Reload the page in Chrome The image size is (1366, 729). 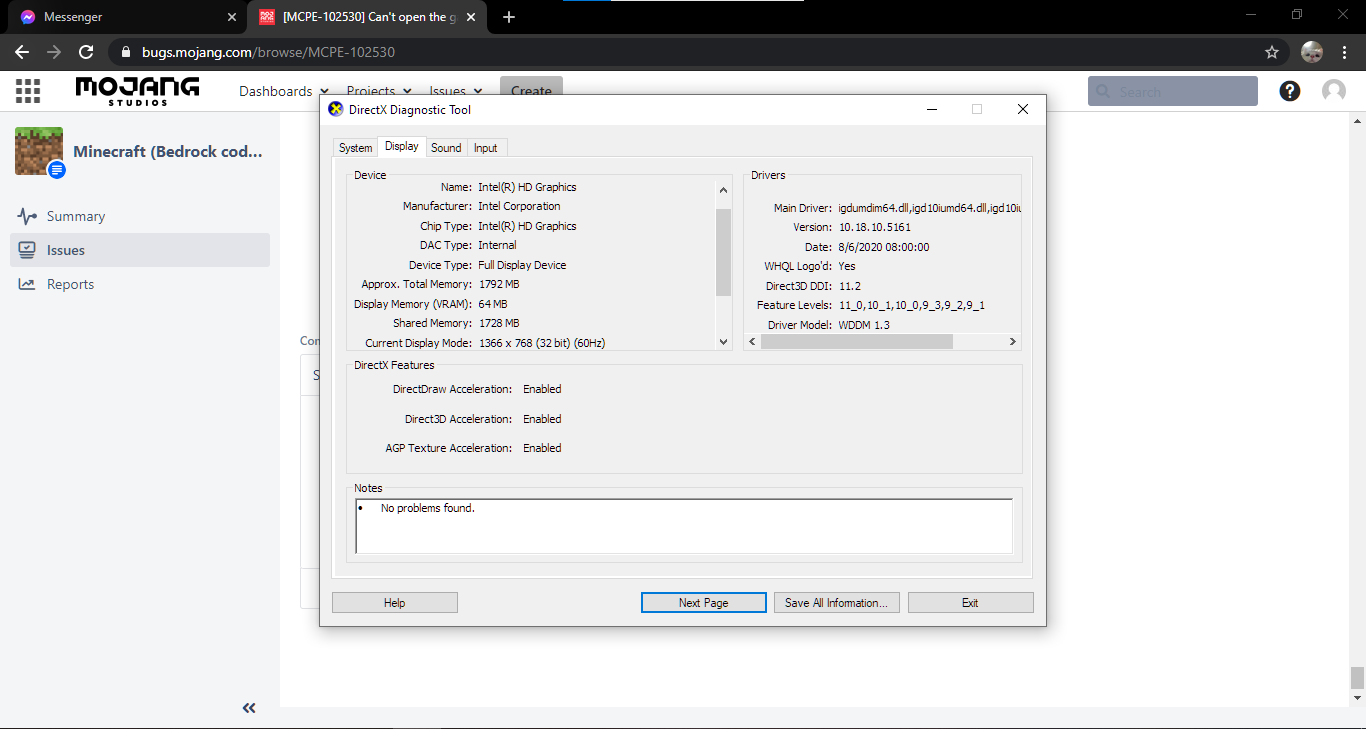click(86, 52)
